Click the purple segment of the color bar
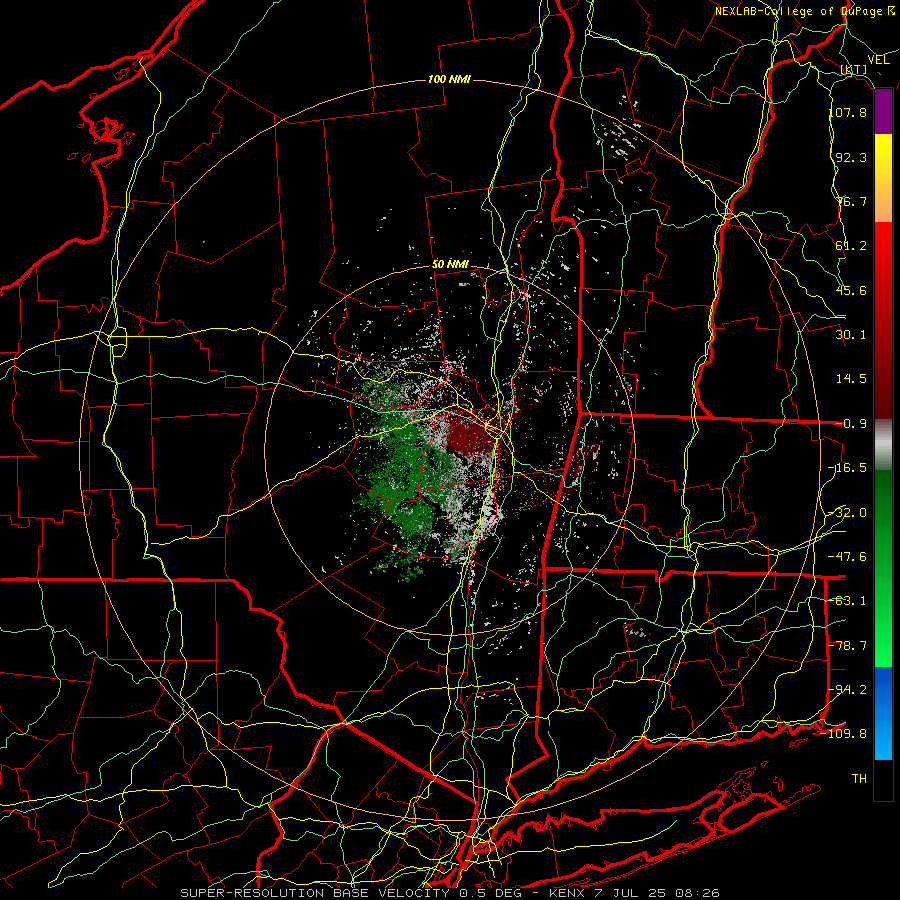The image size is (900, 900). (x=883, y=112)
